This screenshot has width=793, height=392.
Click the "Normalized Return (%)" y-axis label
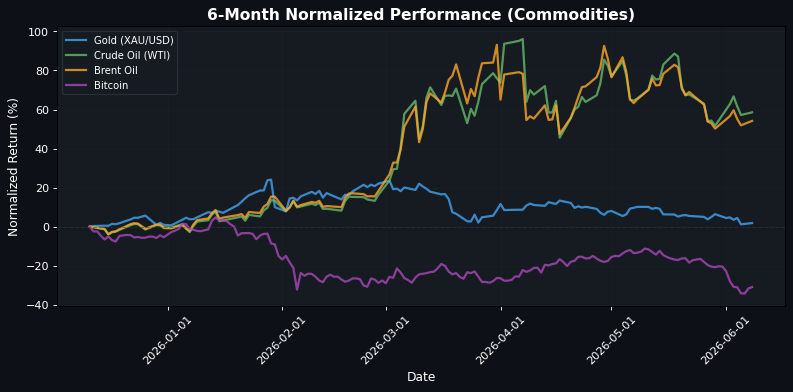coord(13,166)
